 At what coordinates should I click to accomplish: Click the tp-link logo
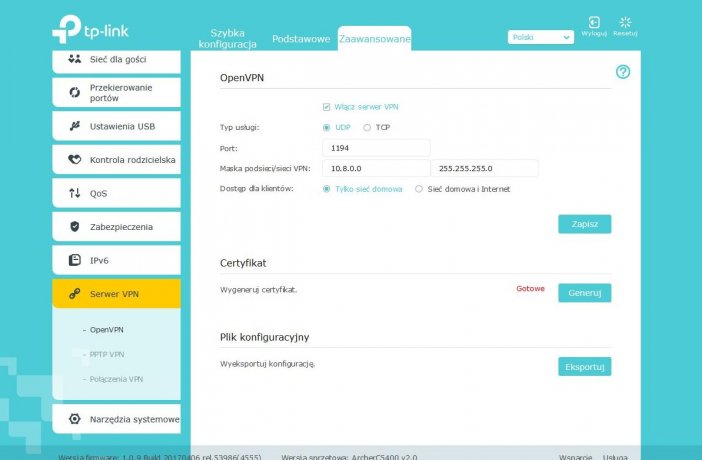click(x=90, y=29)
